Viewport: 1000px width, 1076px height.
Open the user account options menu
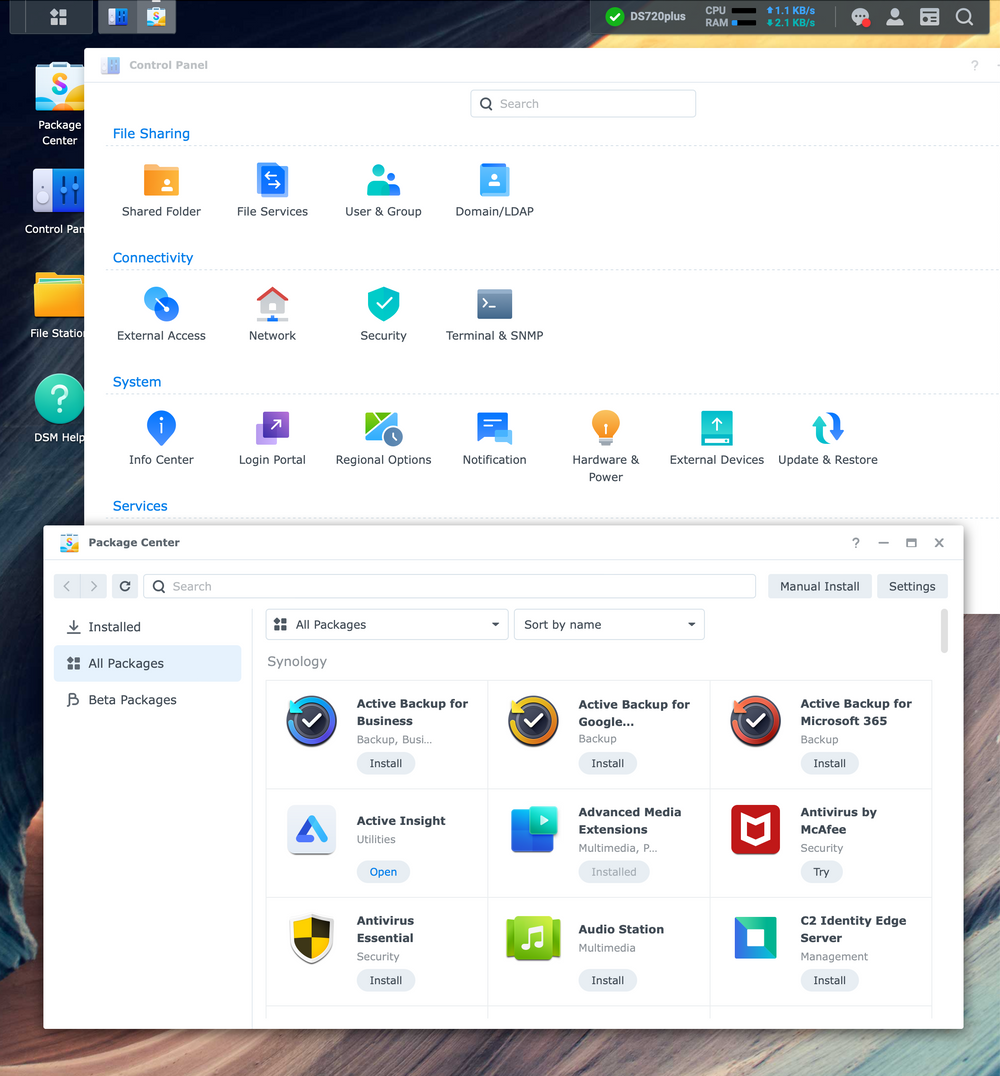[894, 16]
